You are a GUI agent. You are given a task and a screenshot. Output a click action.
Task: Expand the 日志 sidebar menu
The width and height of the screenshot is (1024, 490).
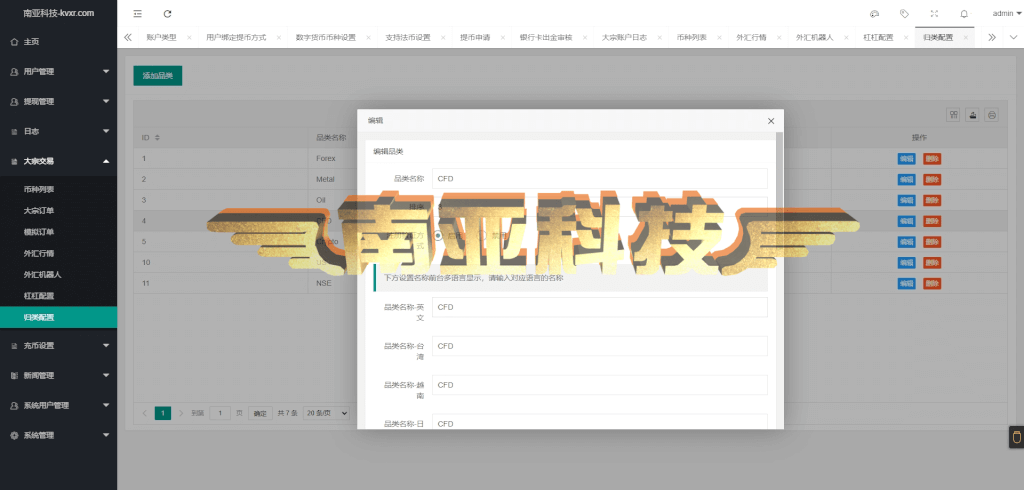click(x=58, y=131)
